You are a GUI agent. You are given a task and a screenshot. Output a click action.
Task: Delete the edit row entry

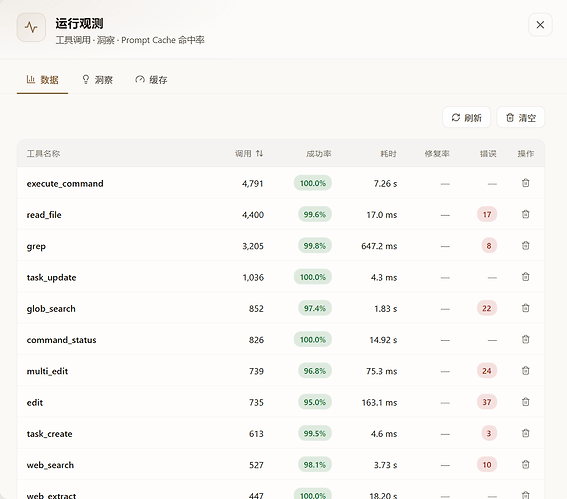tap(525, 402)
